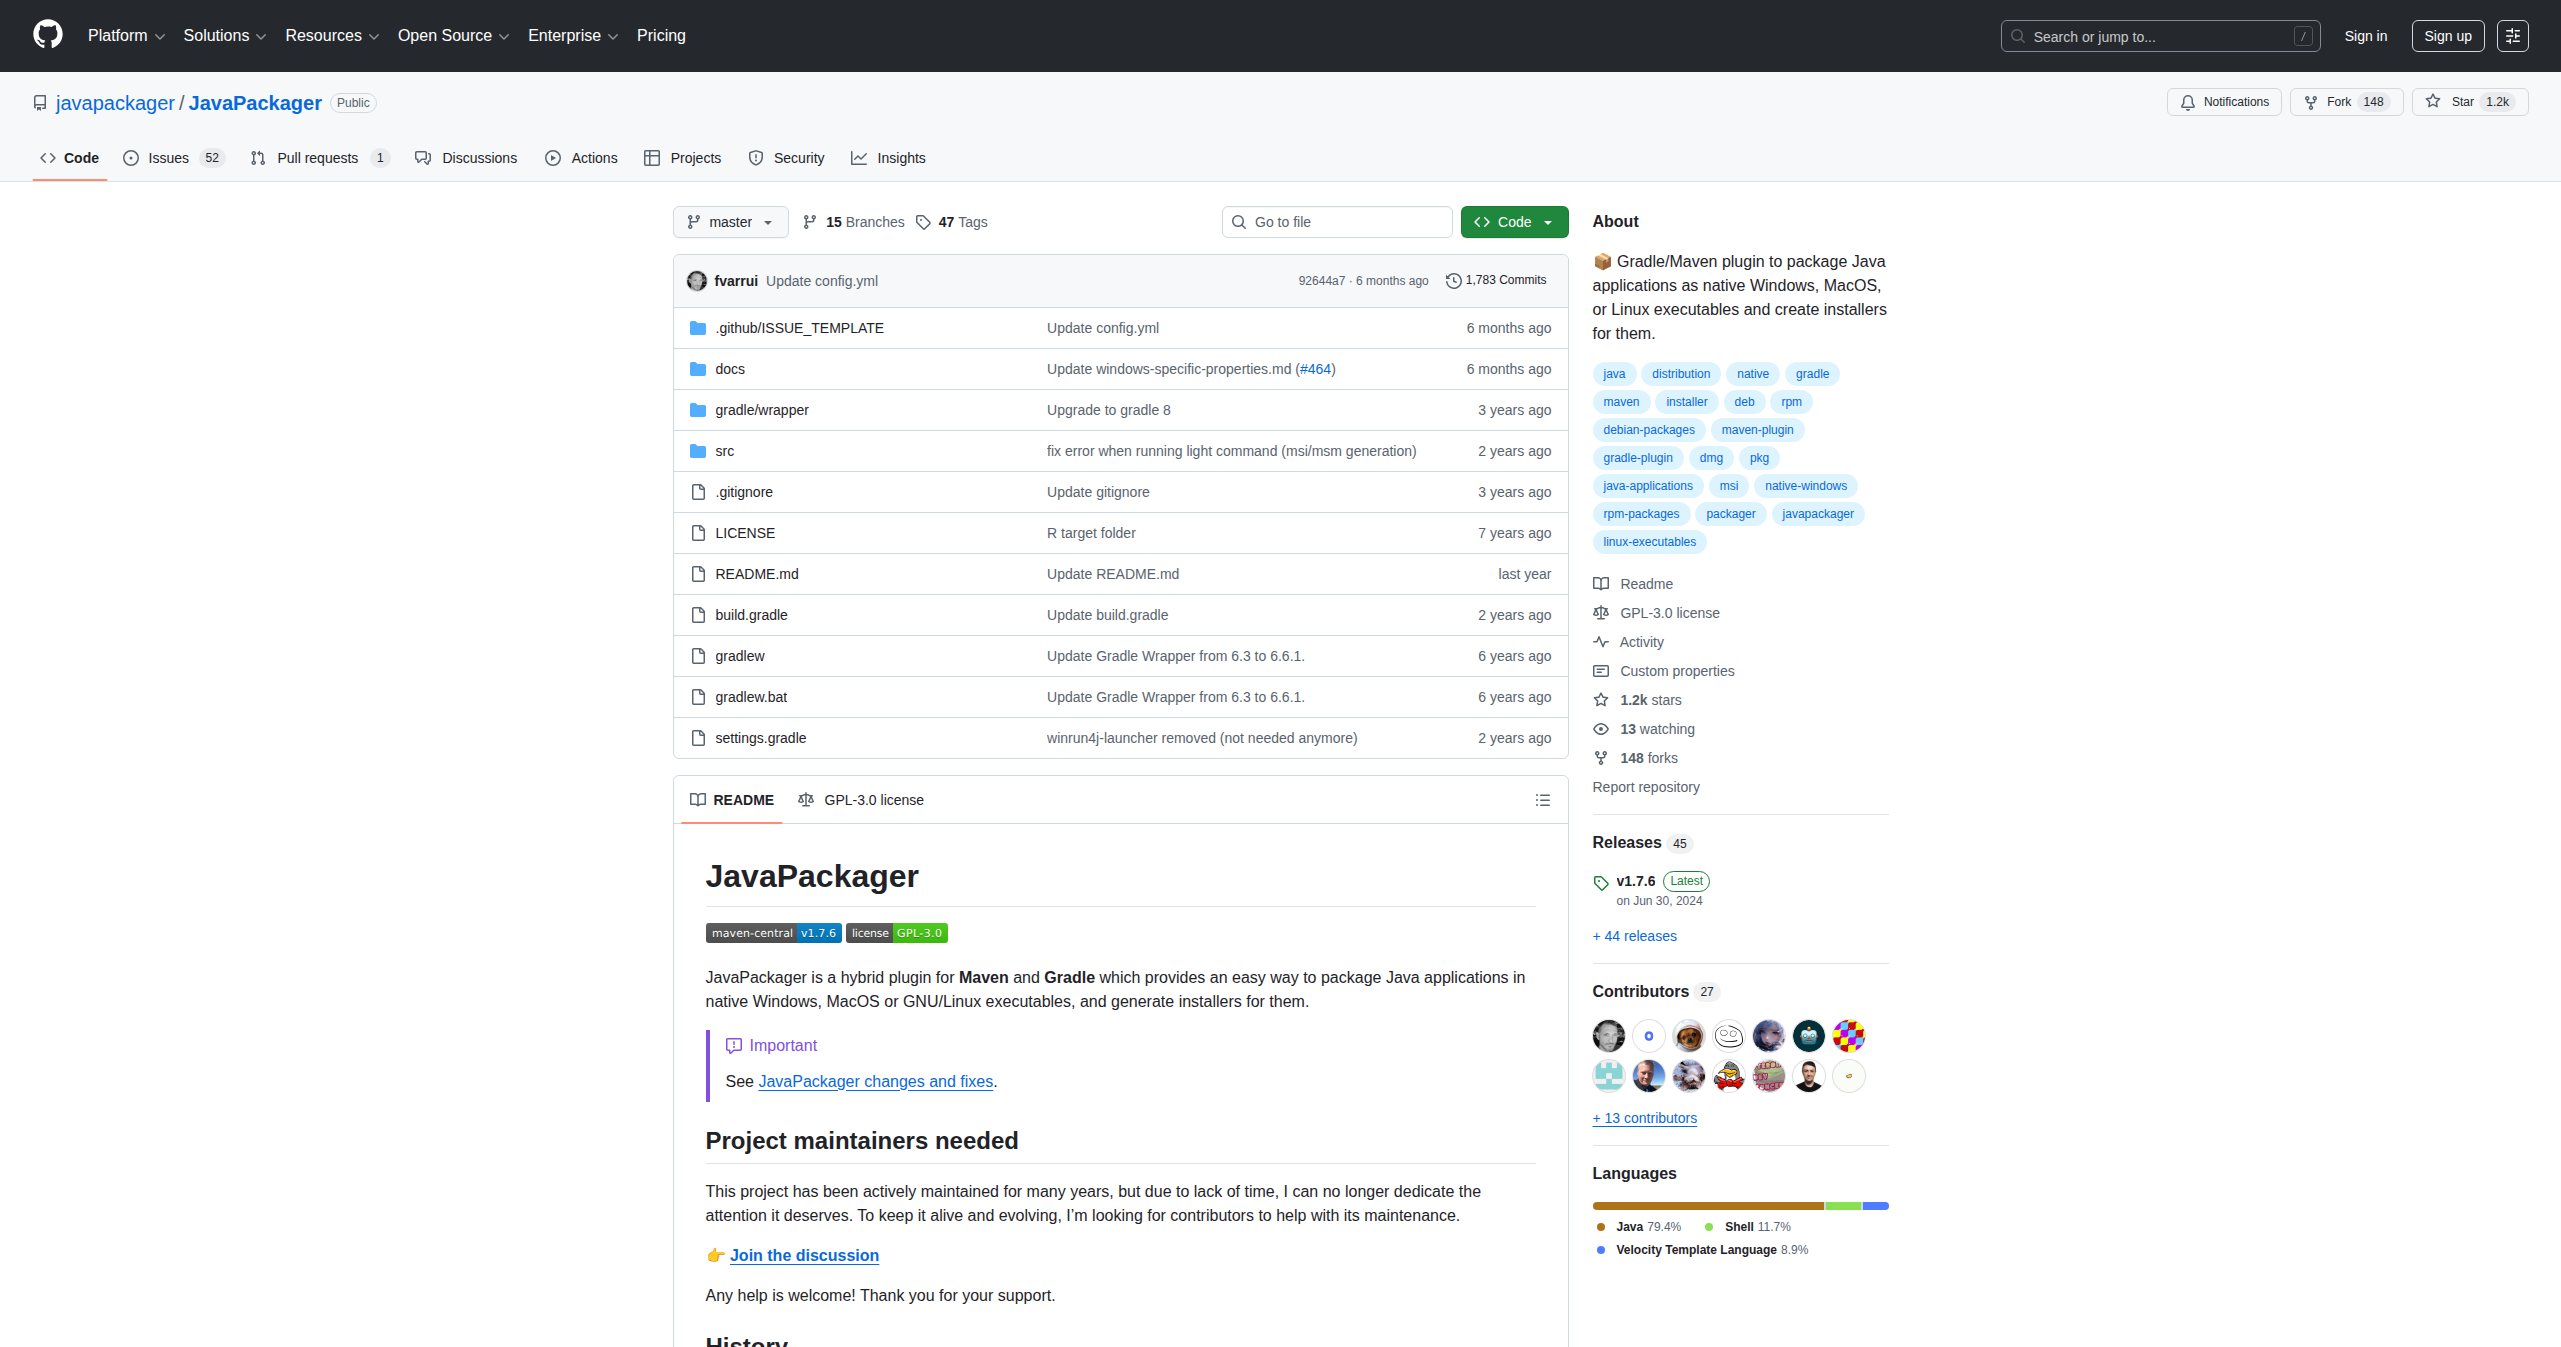This screenshot has height=1347, width=2561.
Task: Expand the green Code dropdown button
Action: pos(1514,222)
